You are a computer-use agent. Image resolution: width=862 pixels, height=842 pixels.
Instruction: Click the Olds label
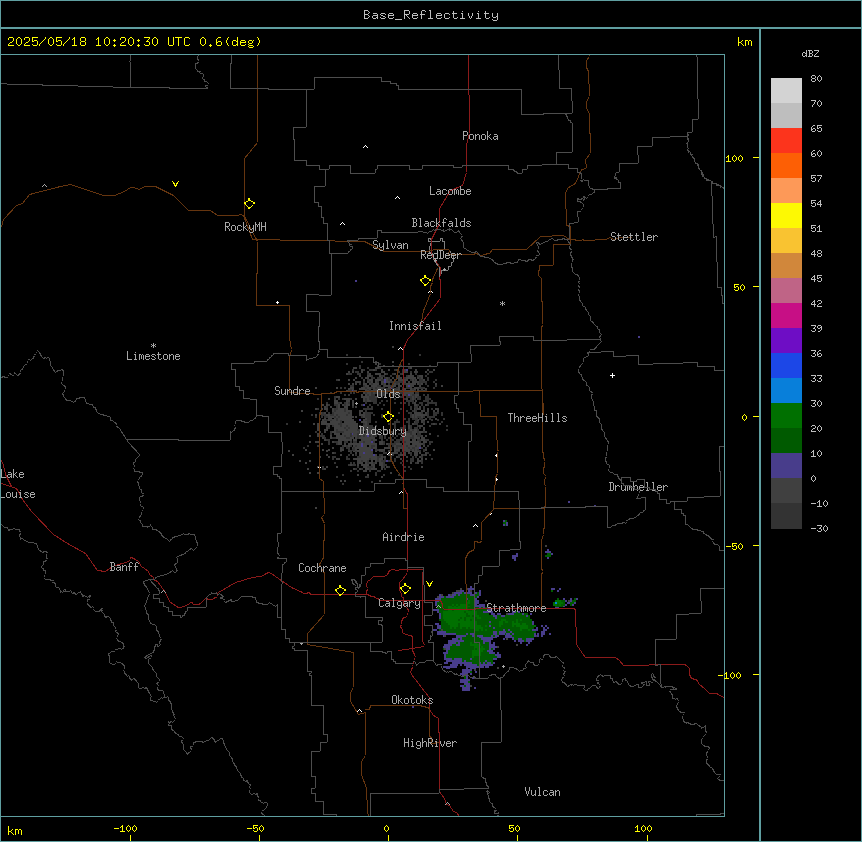coord(388,394)
